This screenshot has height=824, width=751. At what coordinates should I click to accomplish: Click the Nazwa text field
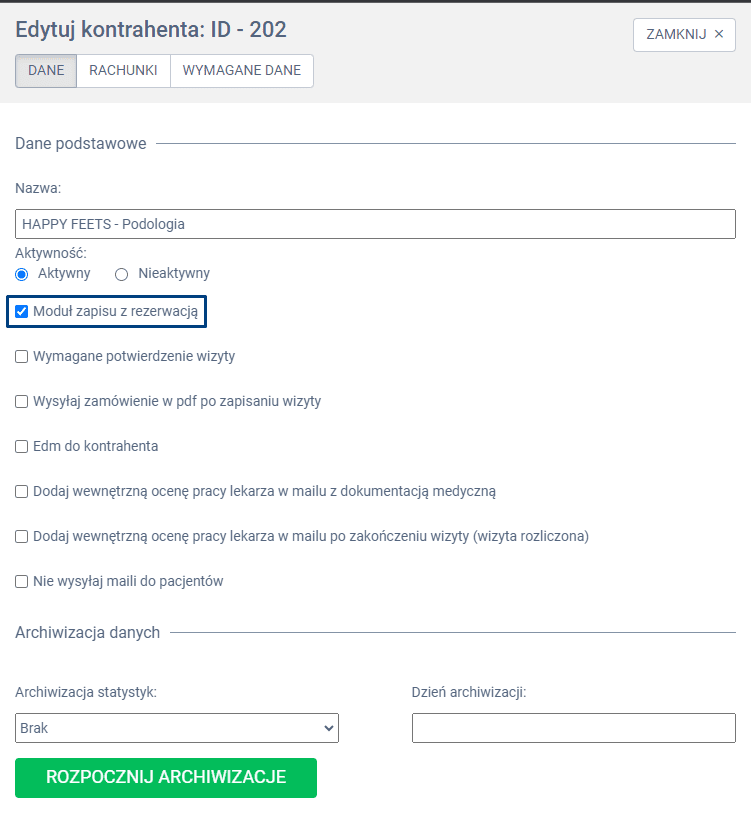click(375, 224)
